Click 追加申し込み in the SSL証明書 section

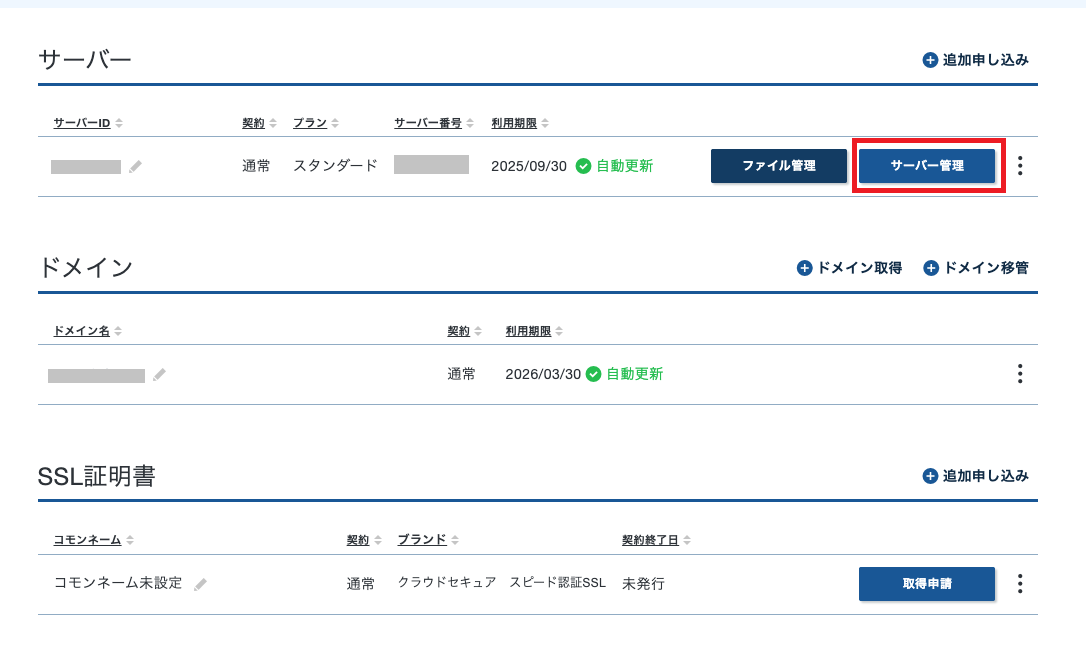pos(975,476)
